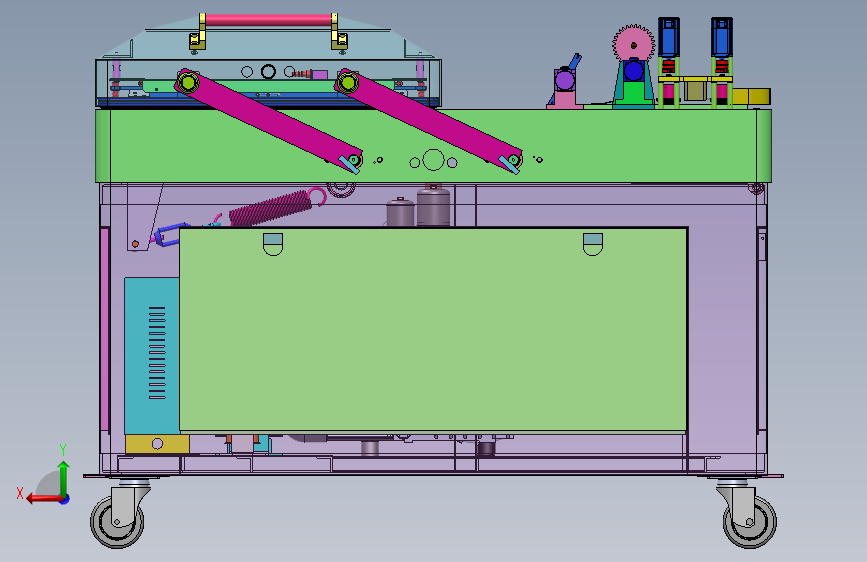Select the right magenta link arm
Screen dimensions: 867x562
[430, 120]
